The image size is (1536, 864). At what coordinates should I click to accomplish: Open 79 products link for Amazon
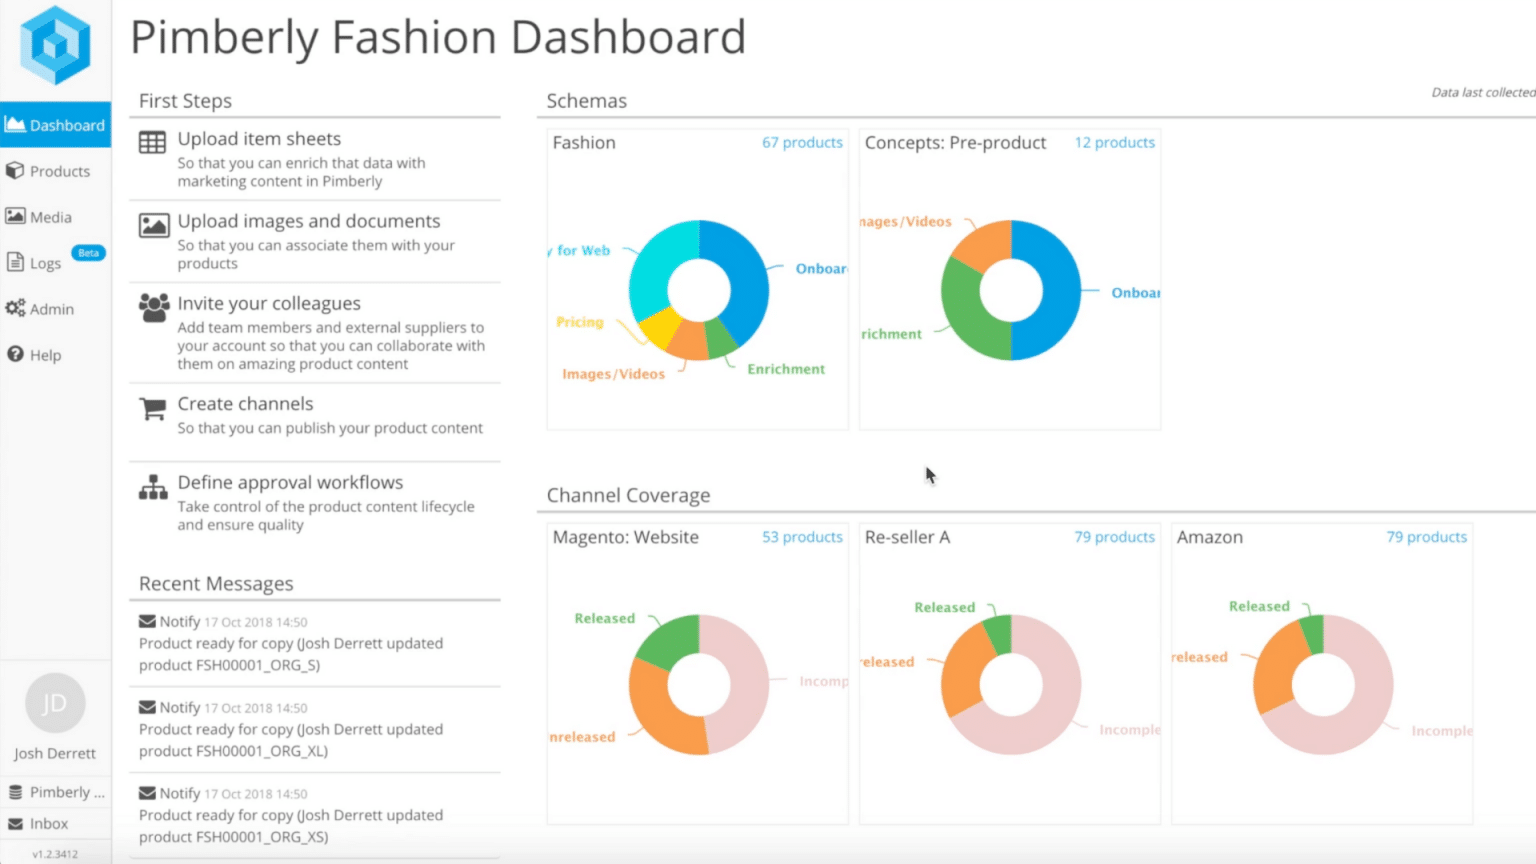[1426, 537]
